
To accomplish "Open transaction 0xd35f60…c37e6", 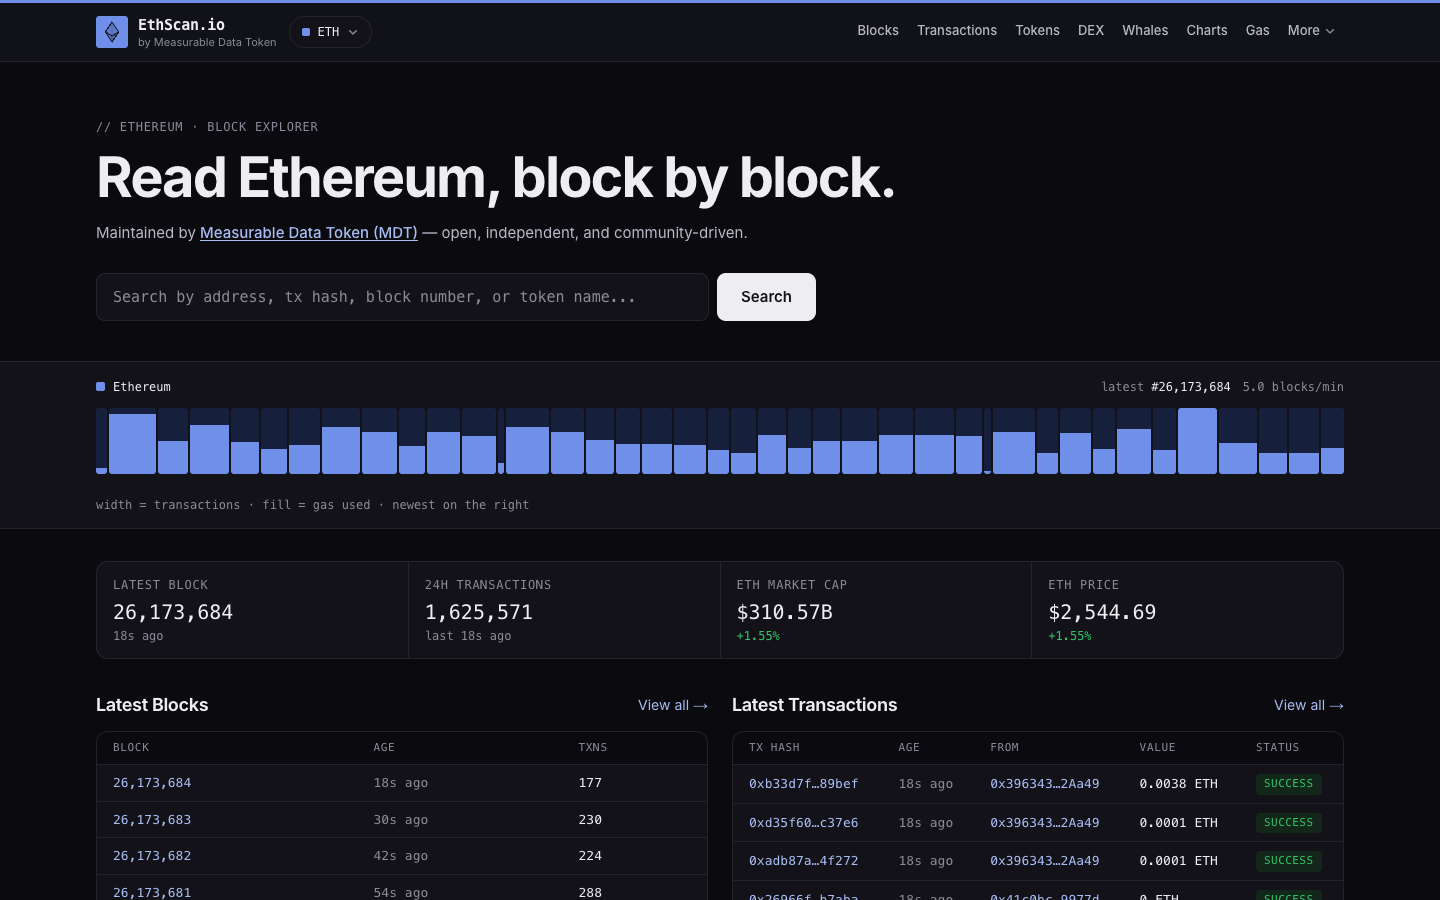I will pos(803,823).
